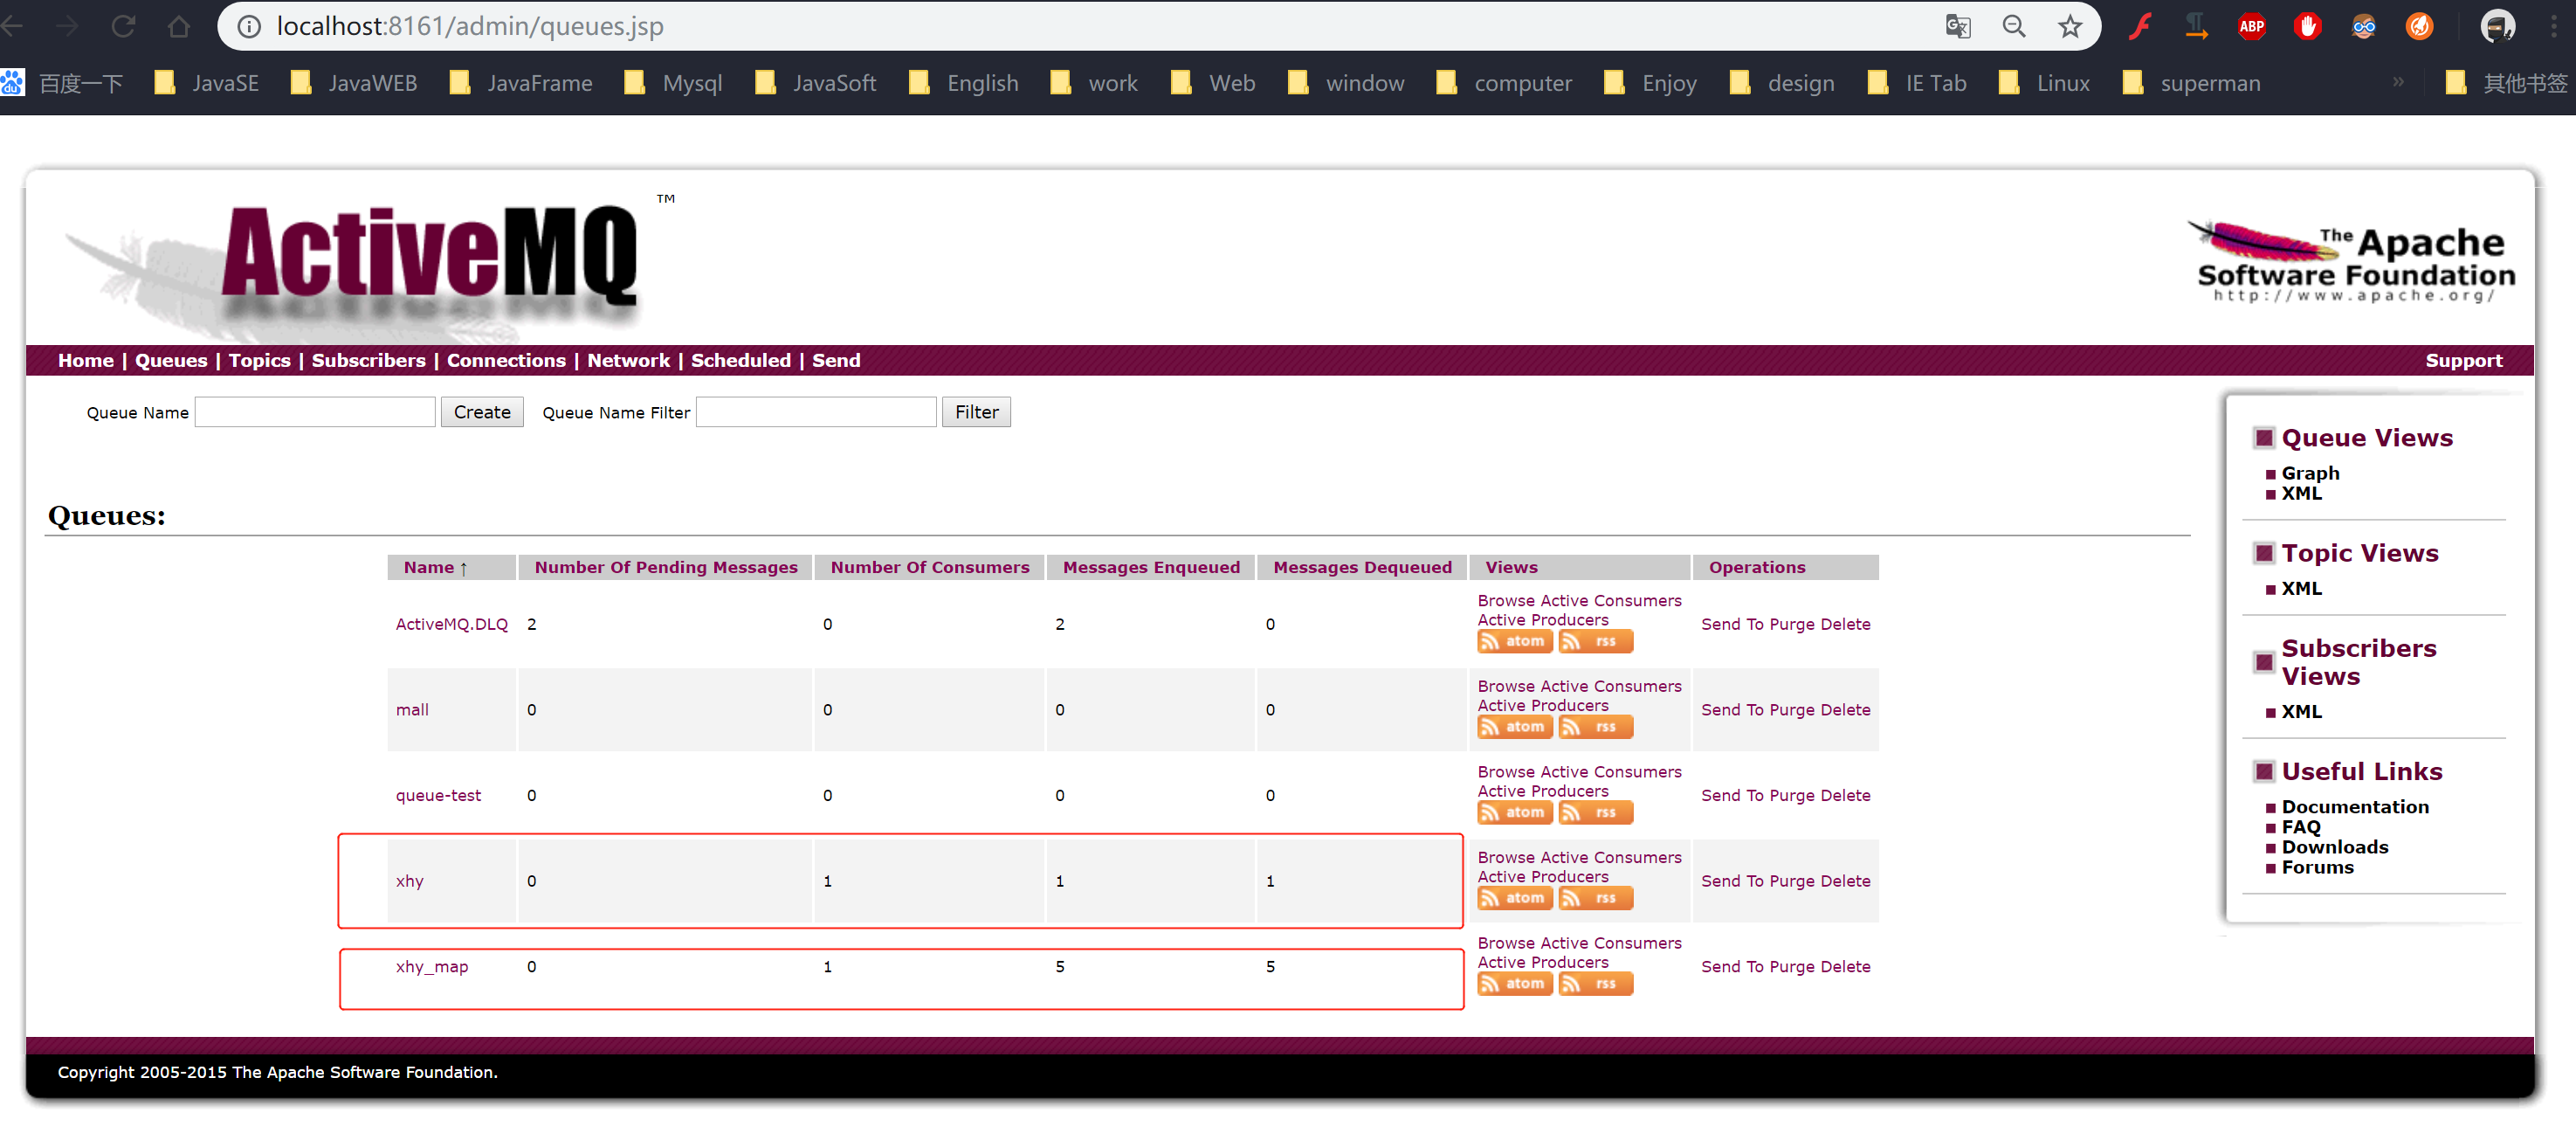
Task: Expand hidden bookmarks overflow chevron
Action: (2397, 82)
